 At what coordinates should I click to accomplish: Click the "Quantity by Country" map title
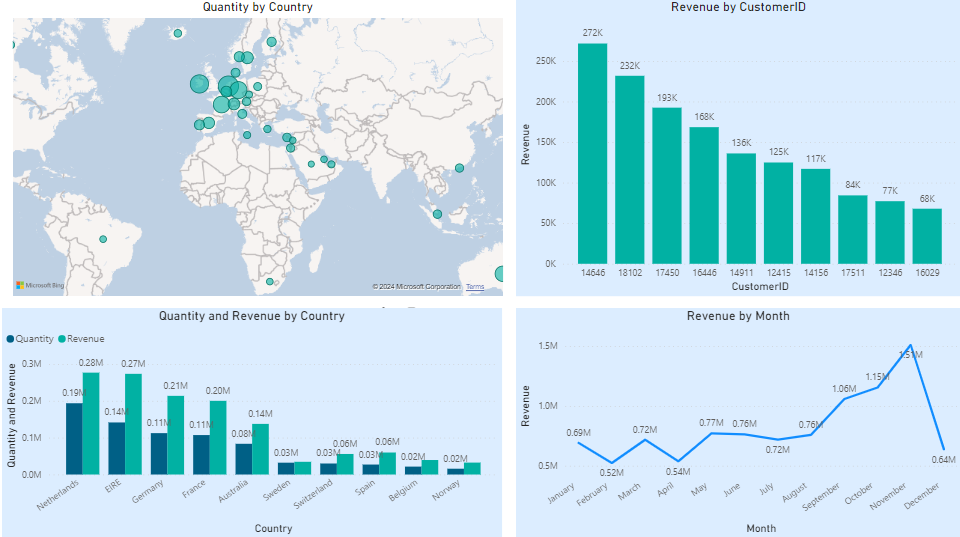click(x=257, y=7)
